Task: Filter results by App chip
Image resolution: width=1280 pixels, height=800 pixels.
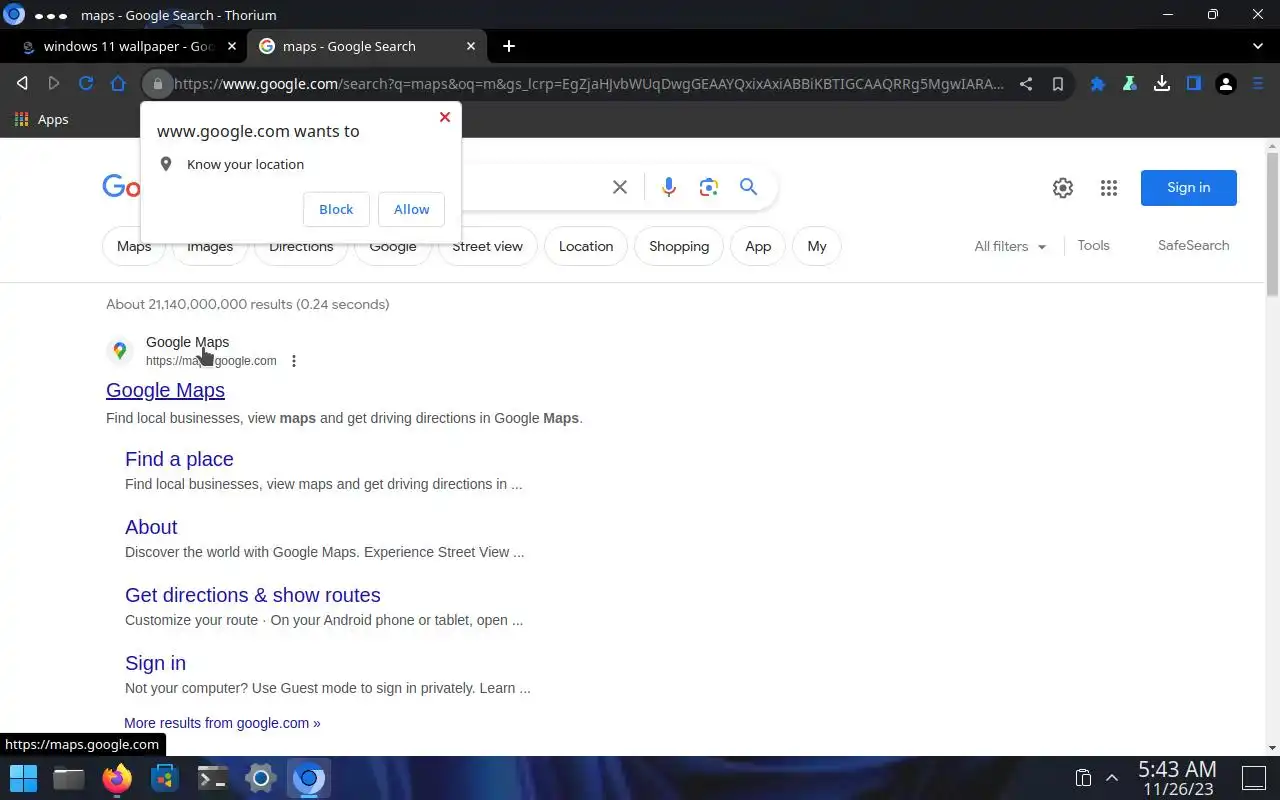Action: [758, 246]
